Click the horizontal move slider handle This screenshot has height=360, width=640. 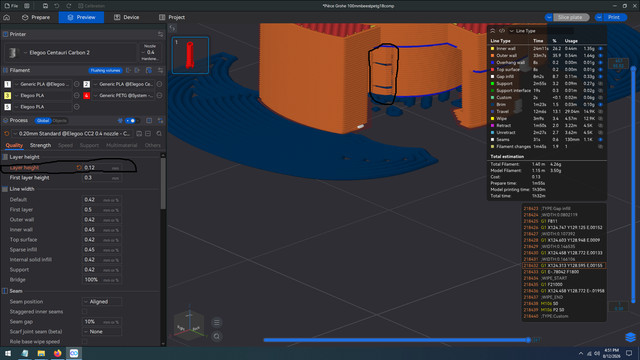(x=529, y=340)
